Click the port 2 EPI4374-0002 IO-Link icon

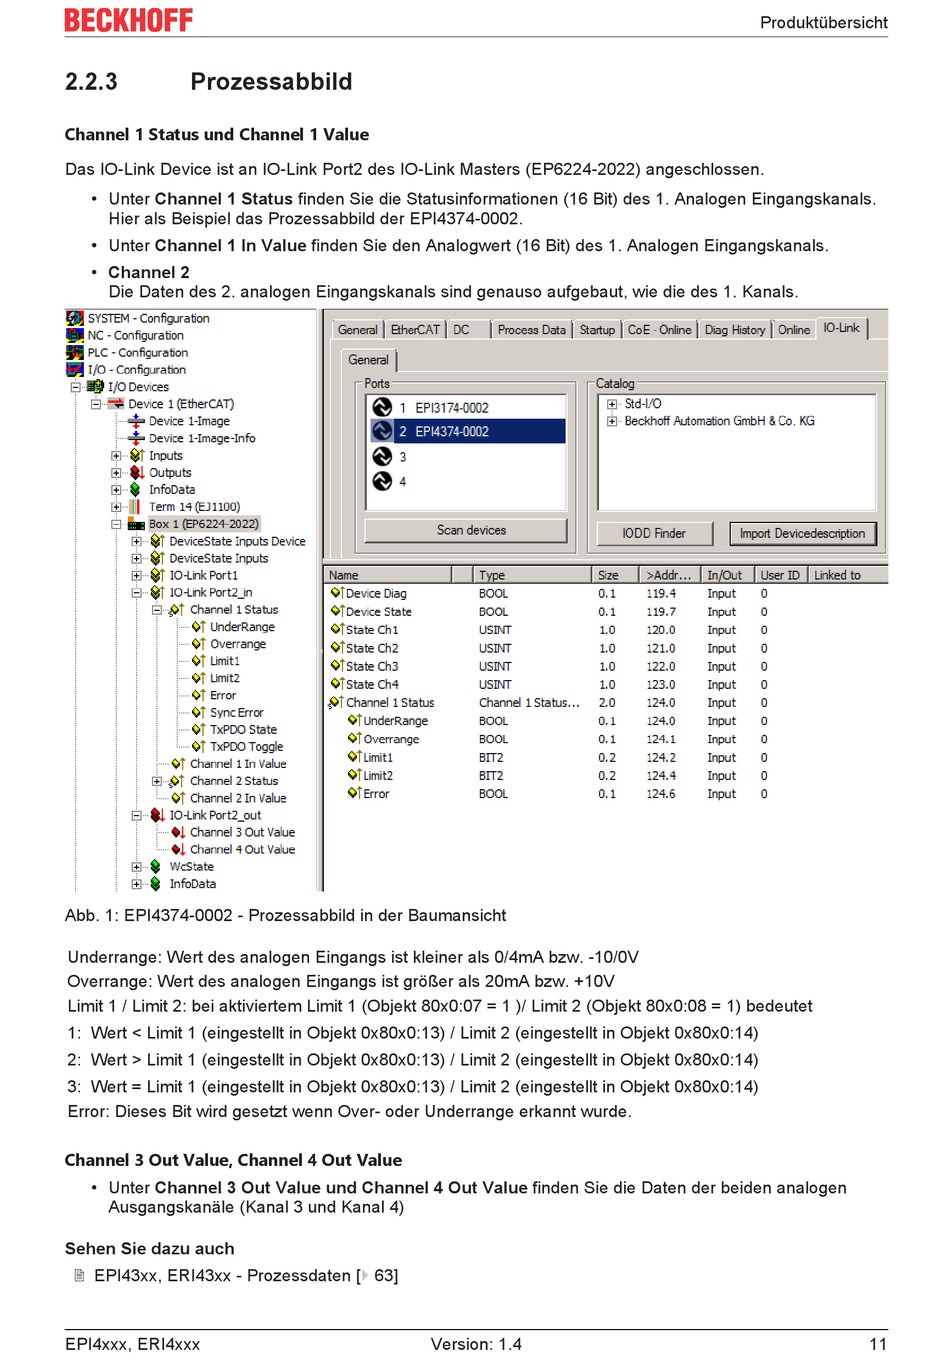point(382,431)
